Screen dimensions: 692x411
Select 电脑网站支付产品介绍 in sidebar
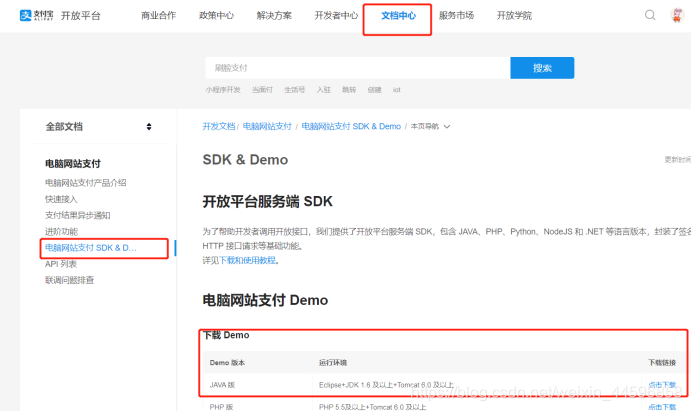click(x=86, y=183)
